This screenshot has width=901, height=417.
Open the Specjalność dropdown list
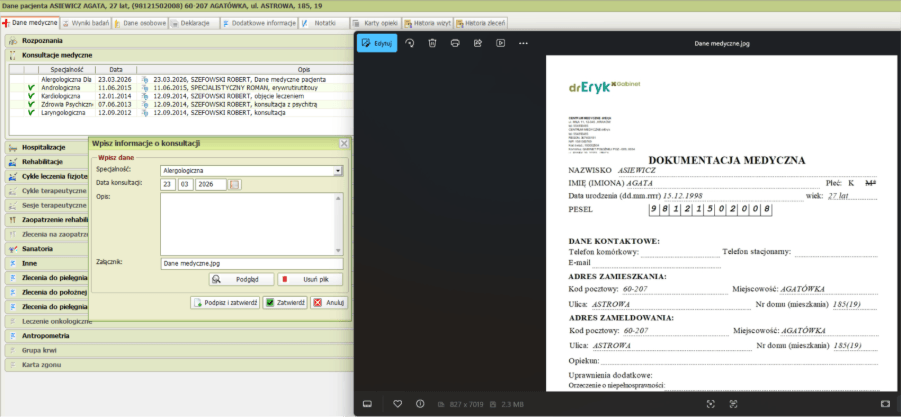[x=339, y=171]
